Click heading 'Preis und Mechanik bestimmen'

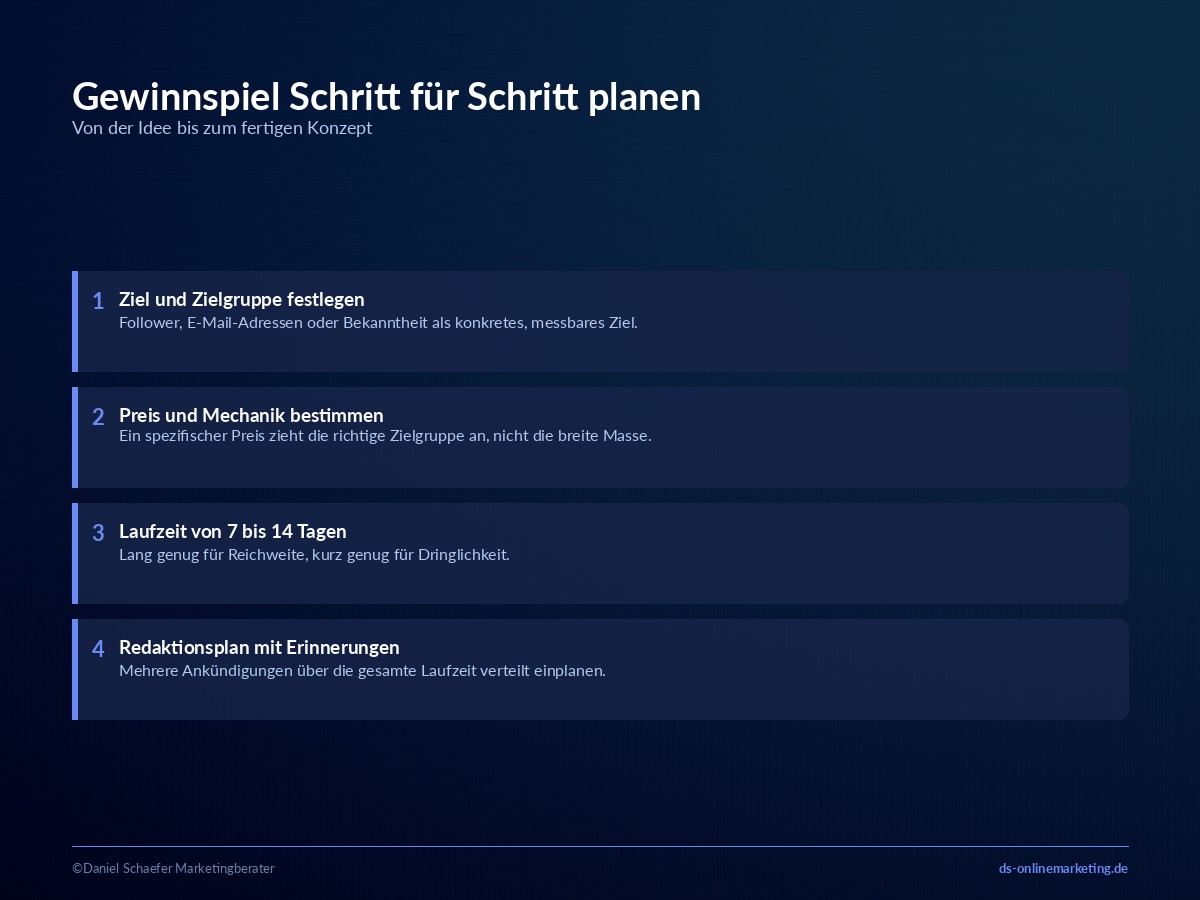coord(251,415)
